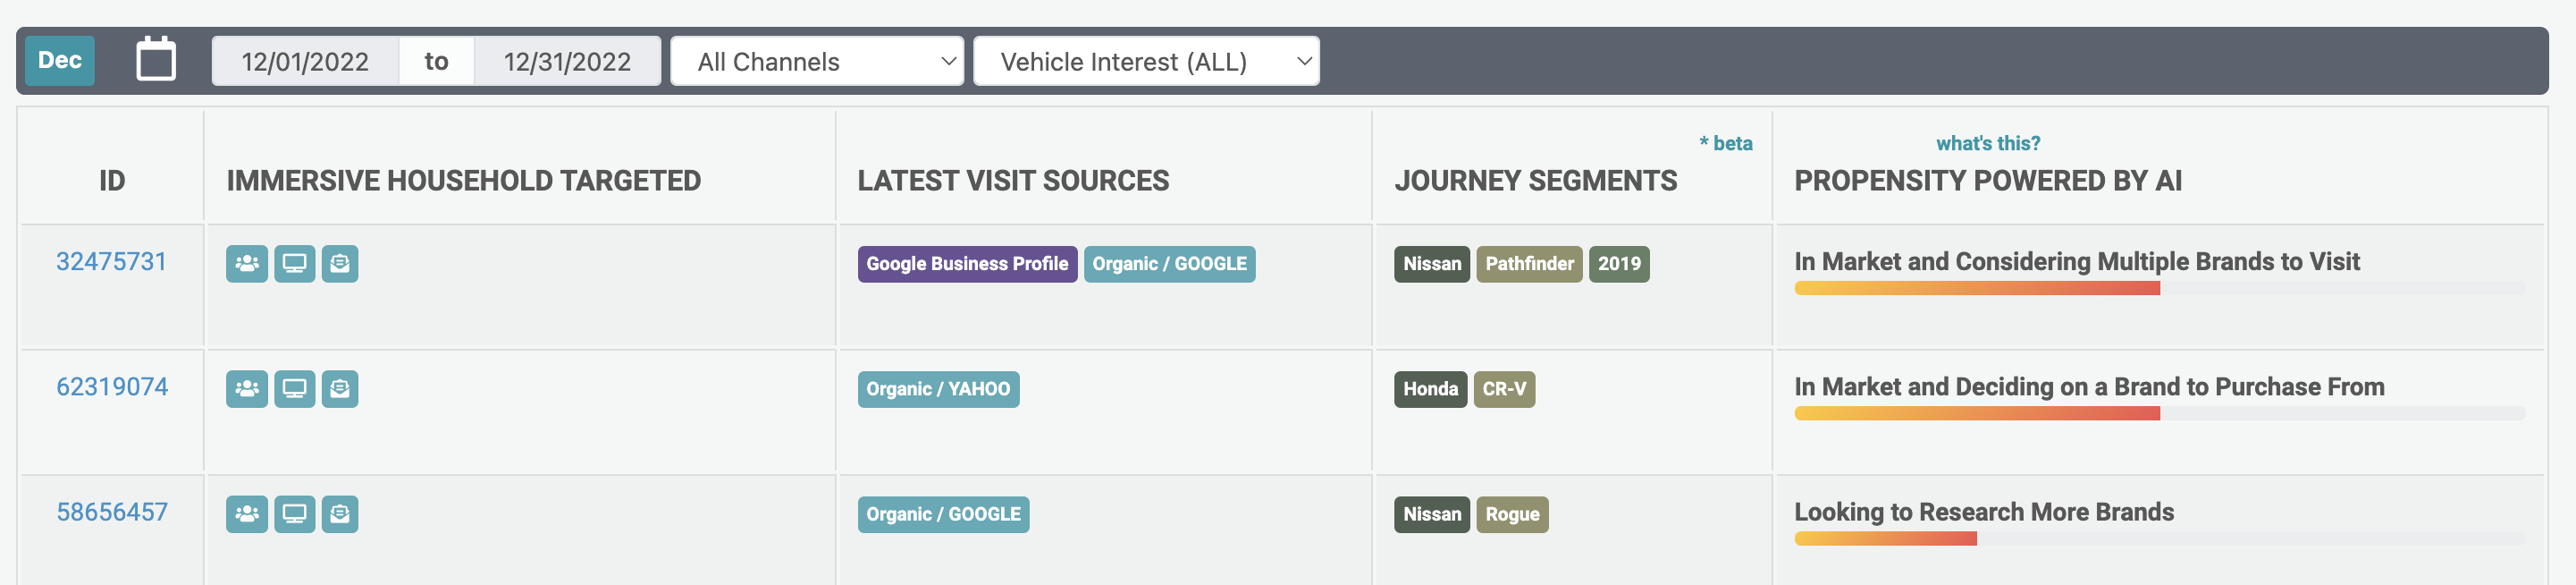Click the Dec month button
Viewport: 2576px width, 585px height.
[x=60, y=61]
